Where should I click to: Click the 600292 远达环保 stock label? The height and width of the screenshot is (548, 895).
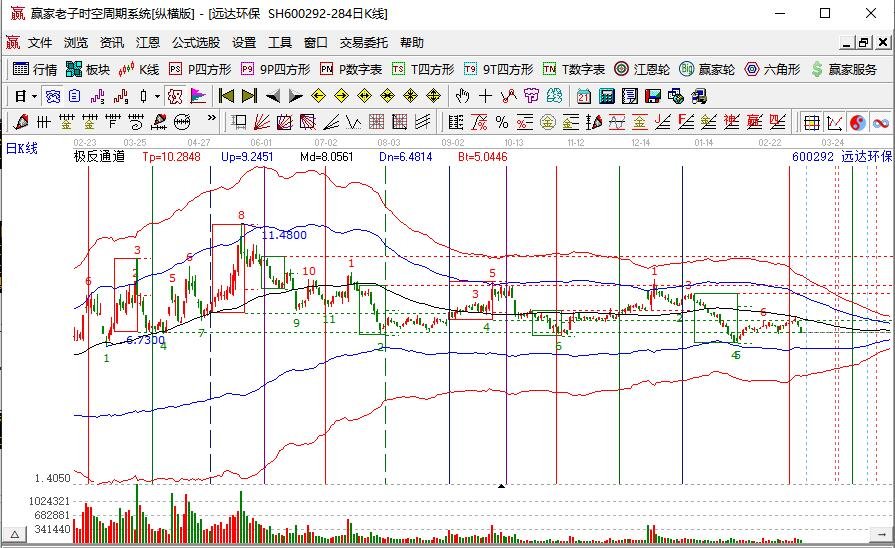[842, 156]
